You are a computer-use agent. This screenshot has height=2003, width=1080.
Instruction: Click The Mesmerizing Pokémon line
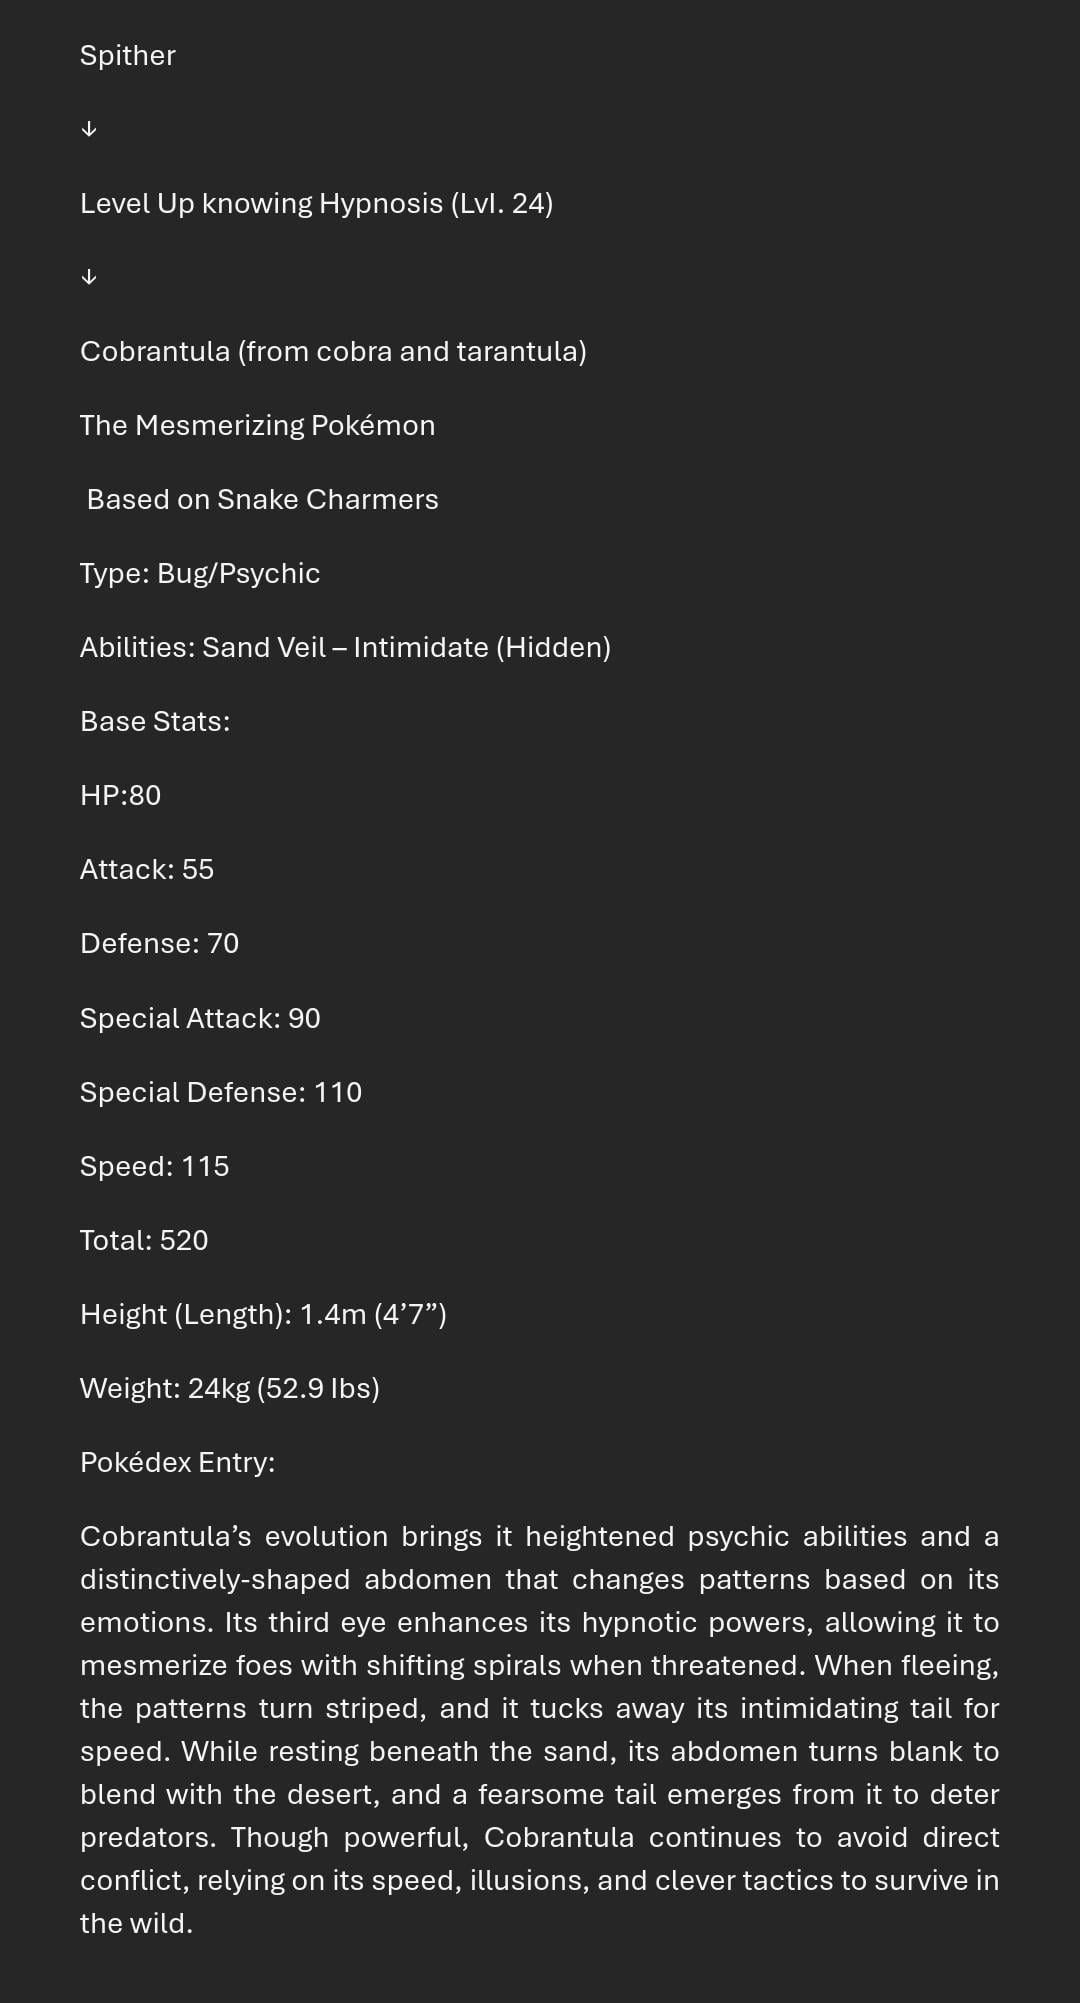(258, 426)
